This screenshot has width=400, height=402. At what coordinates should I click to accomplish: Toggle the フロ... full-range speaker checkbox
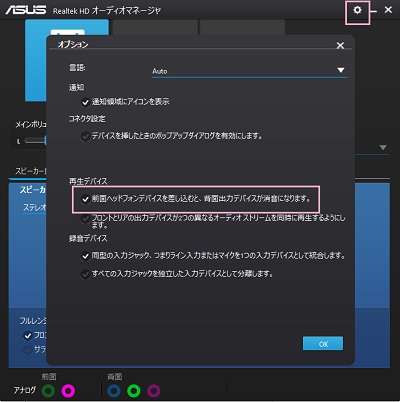pos(27,335)
